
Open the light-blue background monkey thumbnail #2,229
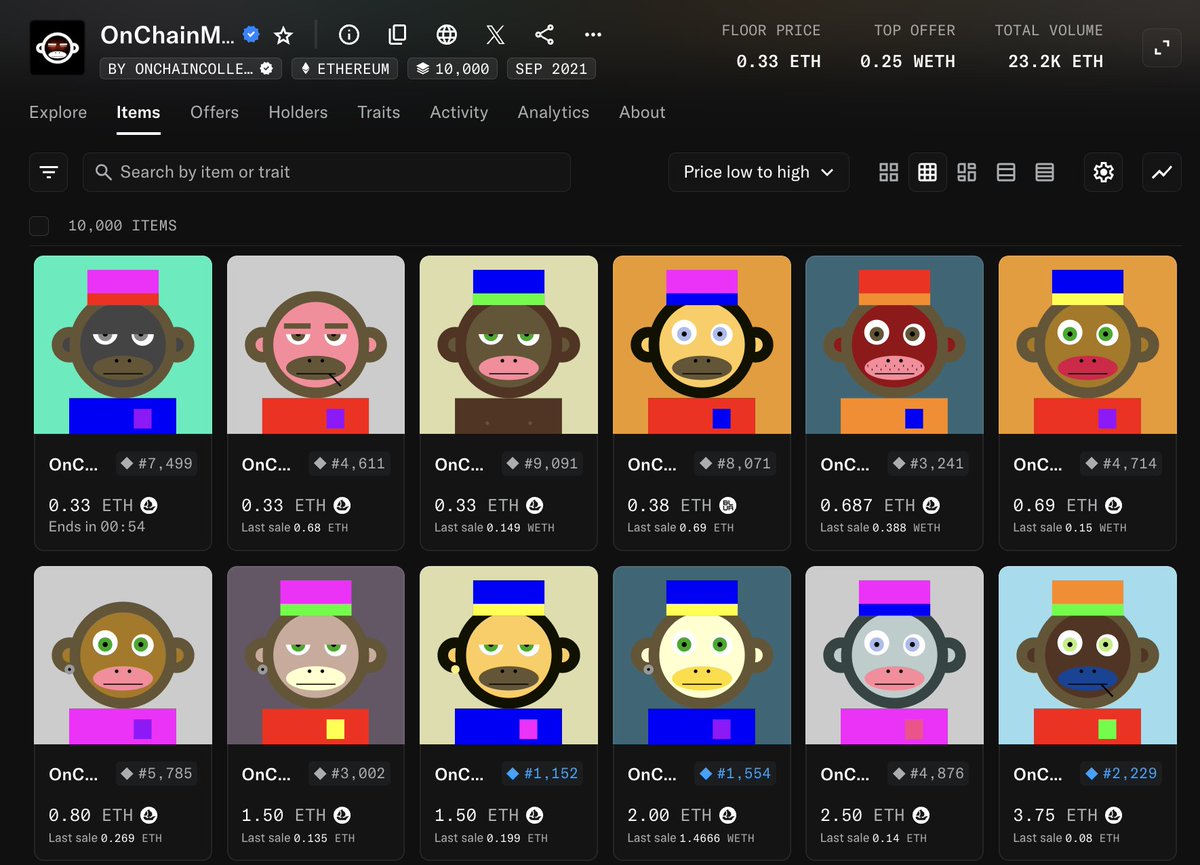click(1088, 655)
